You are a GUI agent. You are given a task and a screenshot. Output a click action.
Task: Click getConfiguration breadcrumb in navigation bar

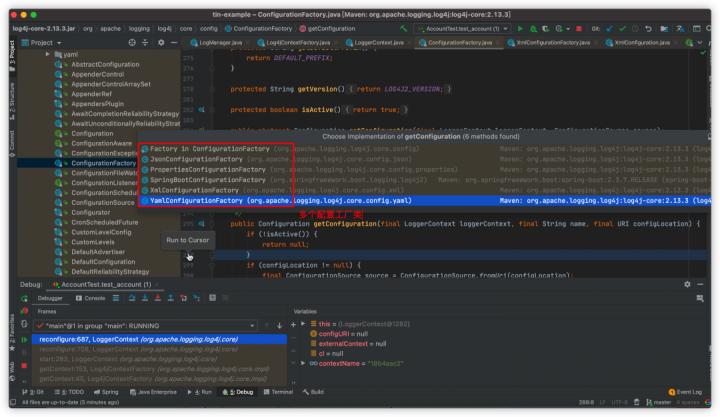coord(327,28)
